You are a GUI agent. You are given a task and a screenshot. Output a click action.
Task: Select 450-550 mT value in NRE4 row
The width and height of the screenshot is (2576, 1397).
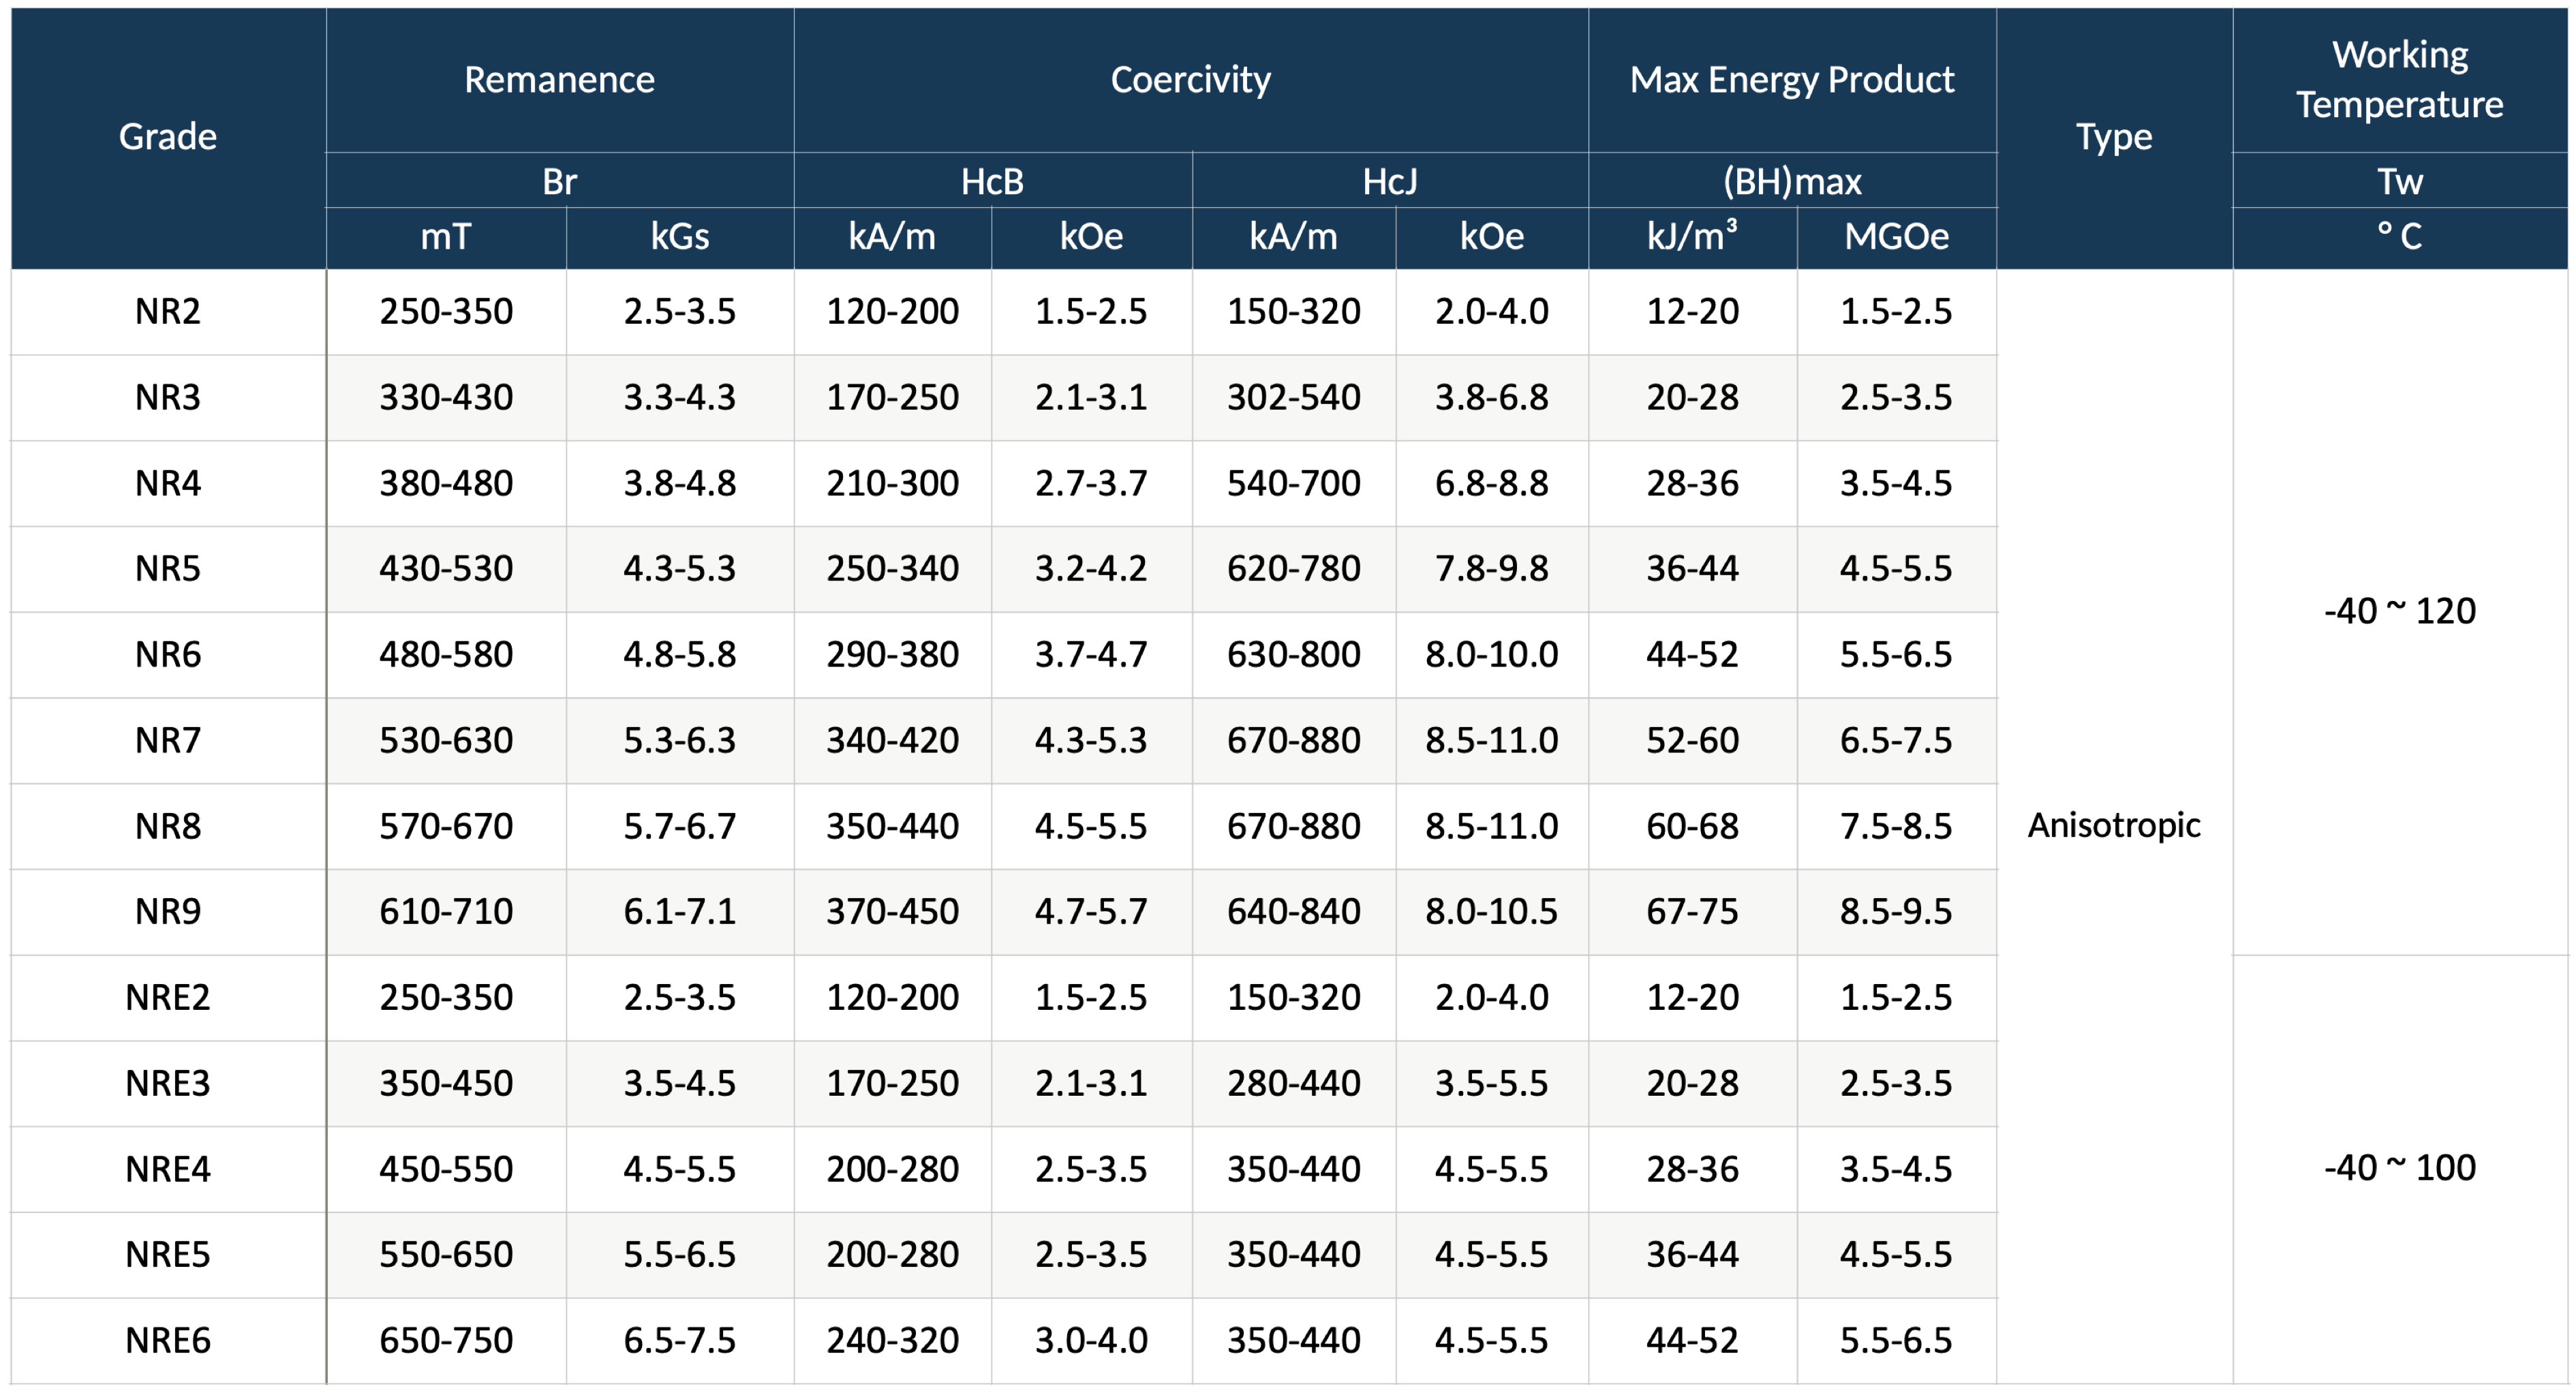point(446,1170)
